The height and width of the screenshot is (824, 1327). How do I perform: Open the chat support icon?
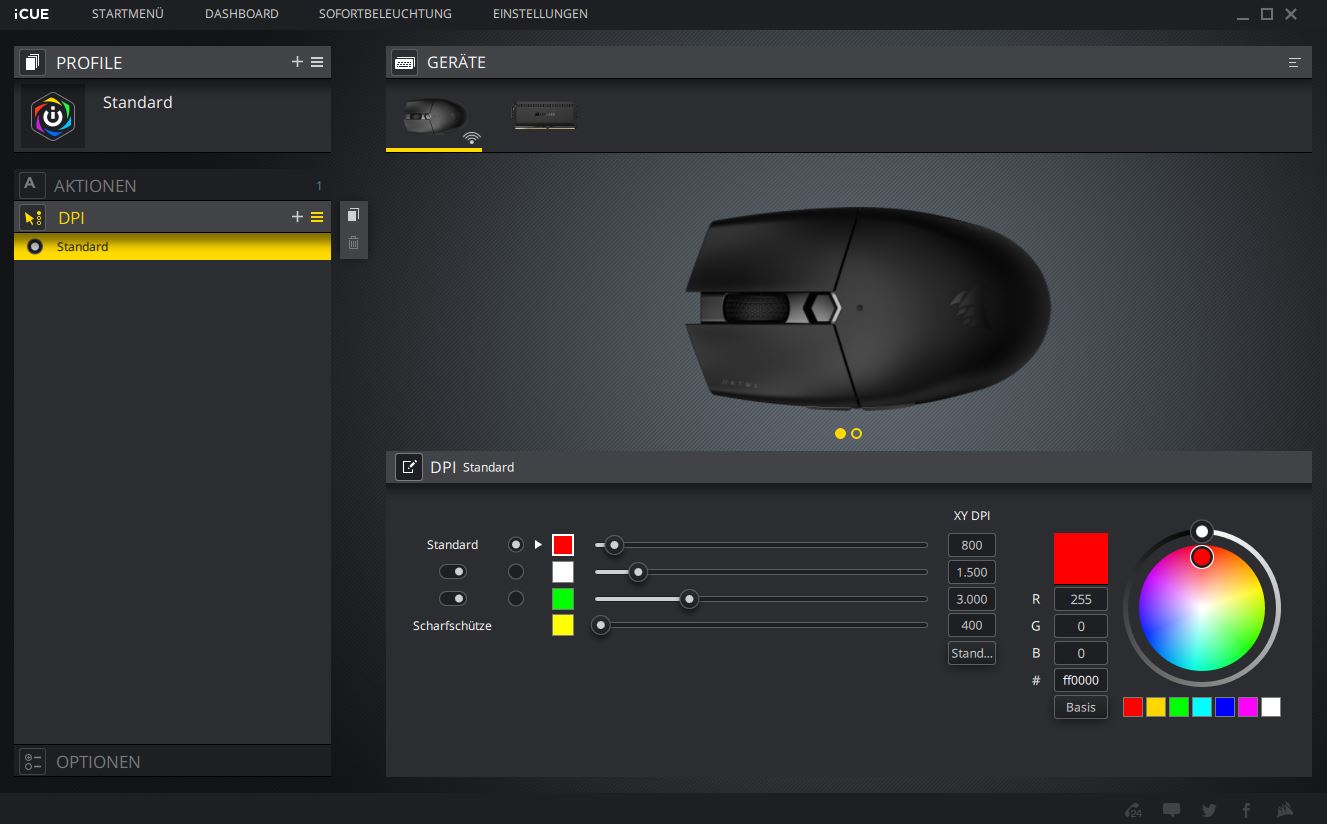pyautogui.click(x=1171, y=810)
